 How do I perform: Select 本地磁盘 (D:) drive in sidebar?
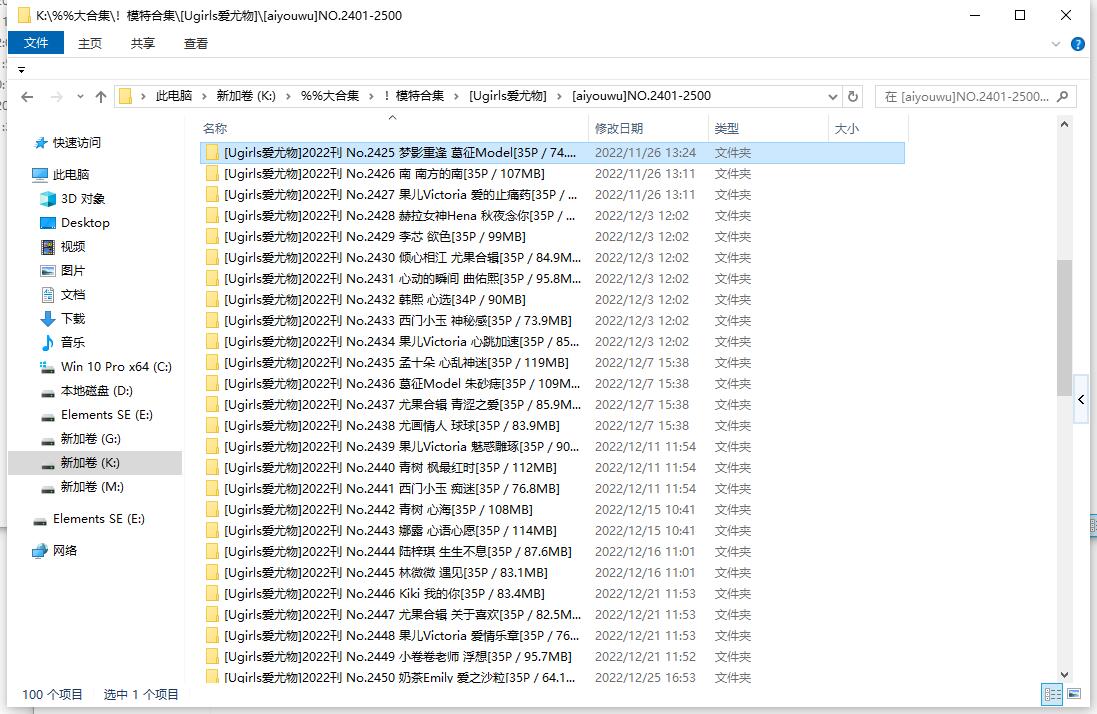point(97,390)
